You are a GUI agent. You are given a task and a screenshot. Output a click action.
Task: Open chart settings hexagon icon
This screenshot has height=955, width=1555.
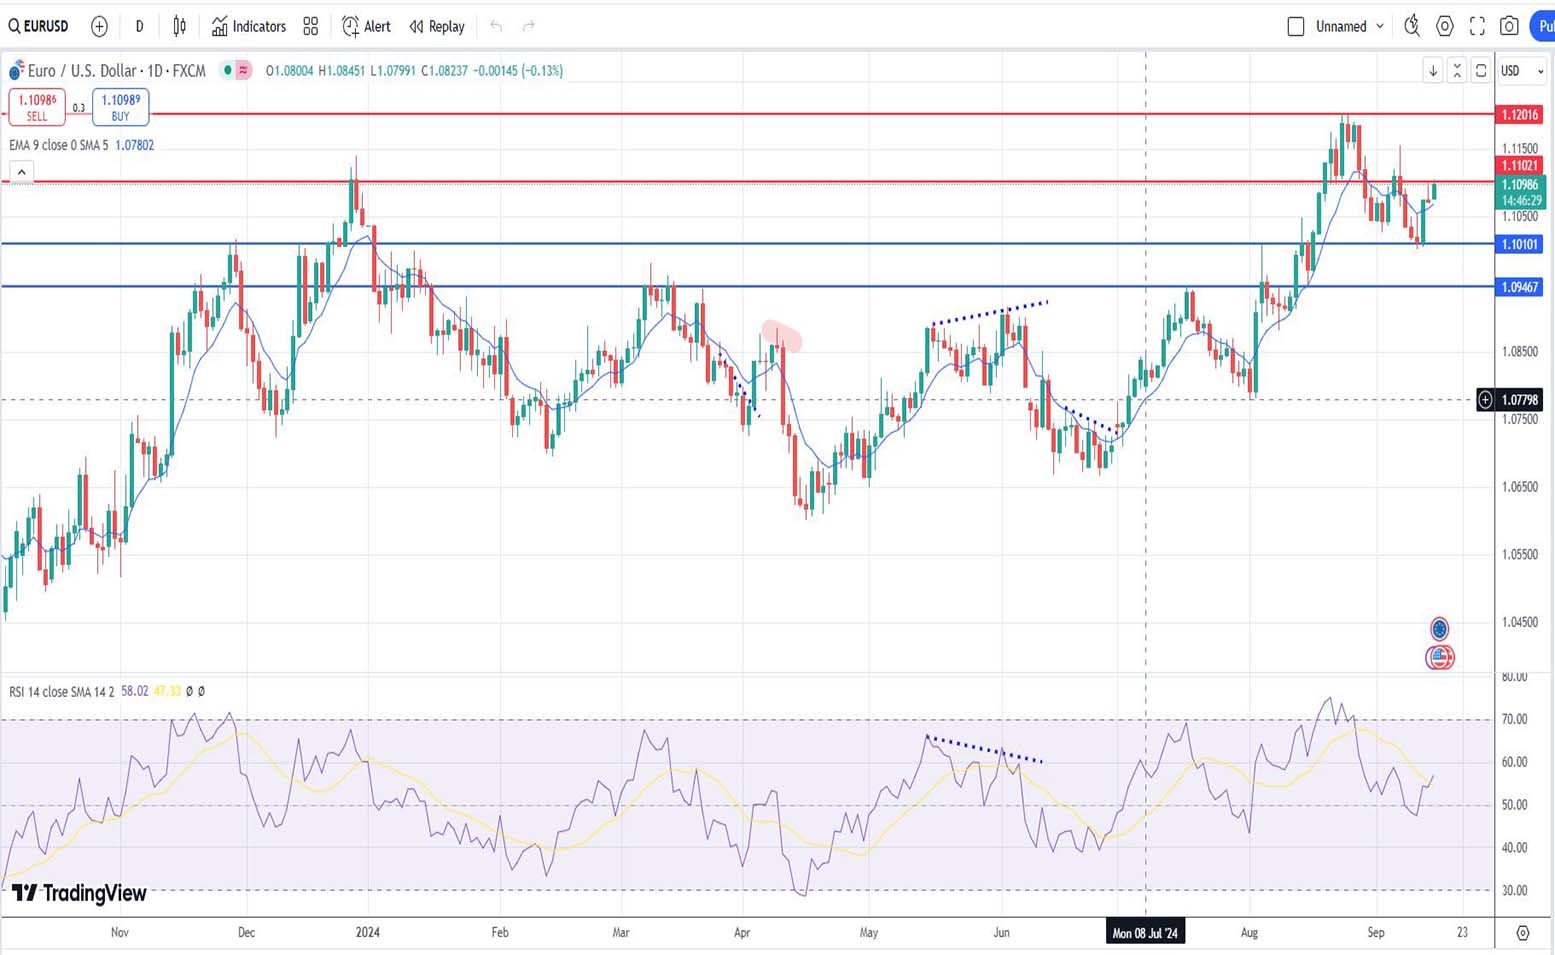point(1444,26)
